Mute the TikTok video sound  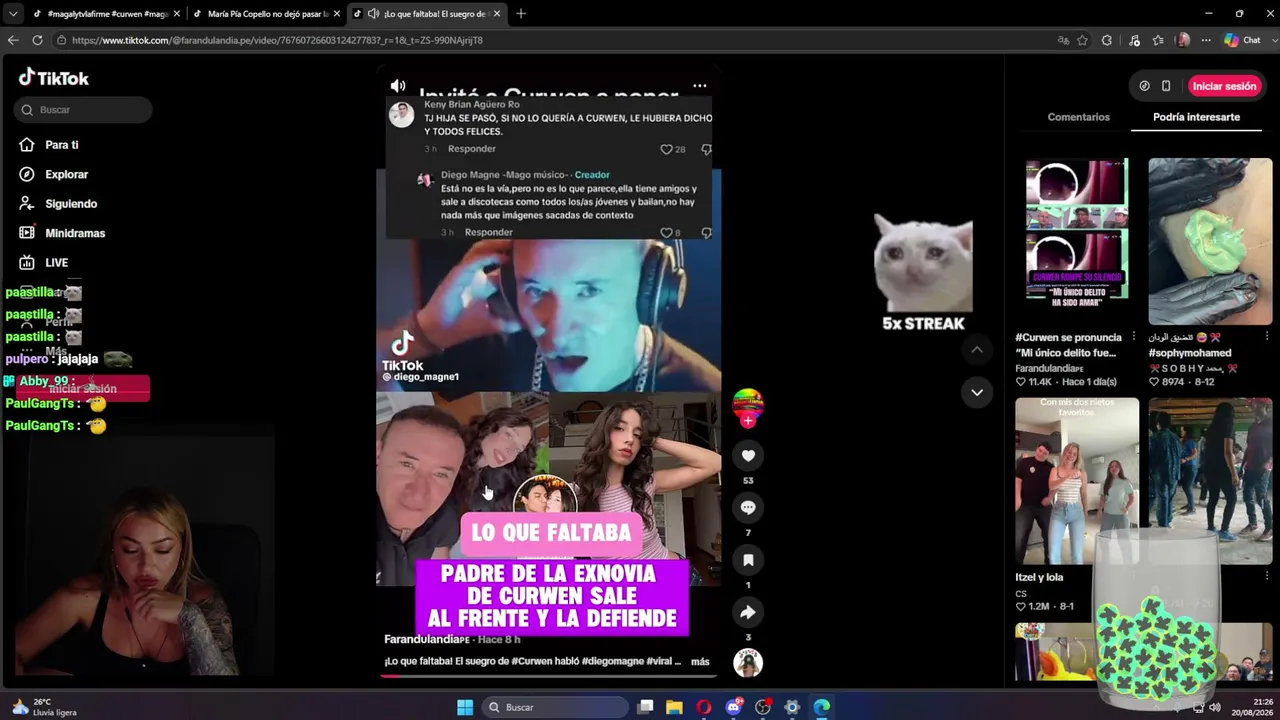(398, 86)
